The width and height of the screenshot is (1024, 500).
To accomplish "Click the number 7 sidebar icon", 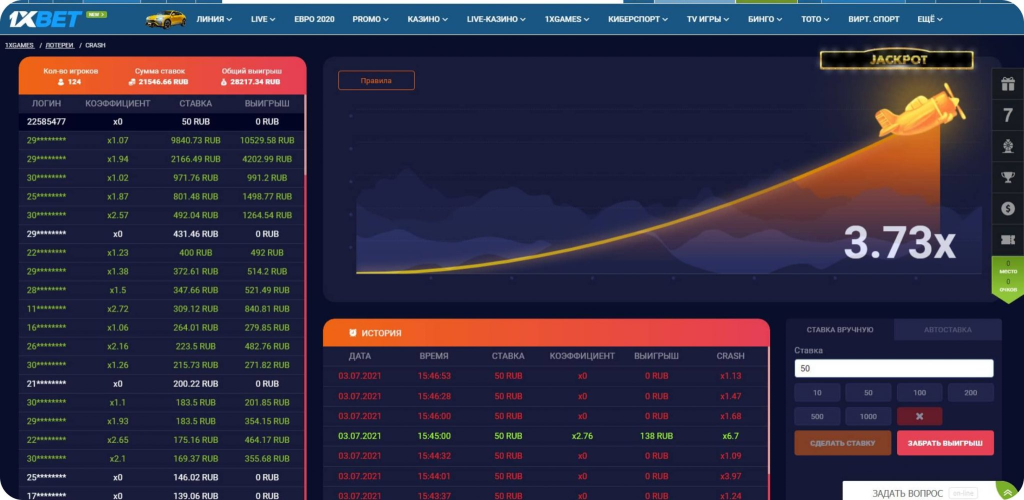I will 1007,116.
